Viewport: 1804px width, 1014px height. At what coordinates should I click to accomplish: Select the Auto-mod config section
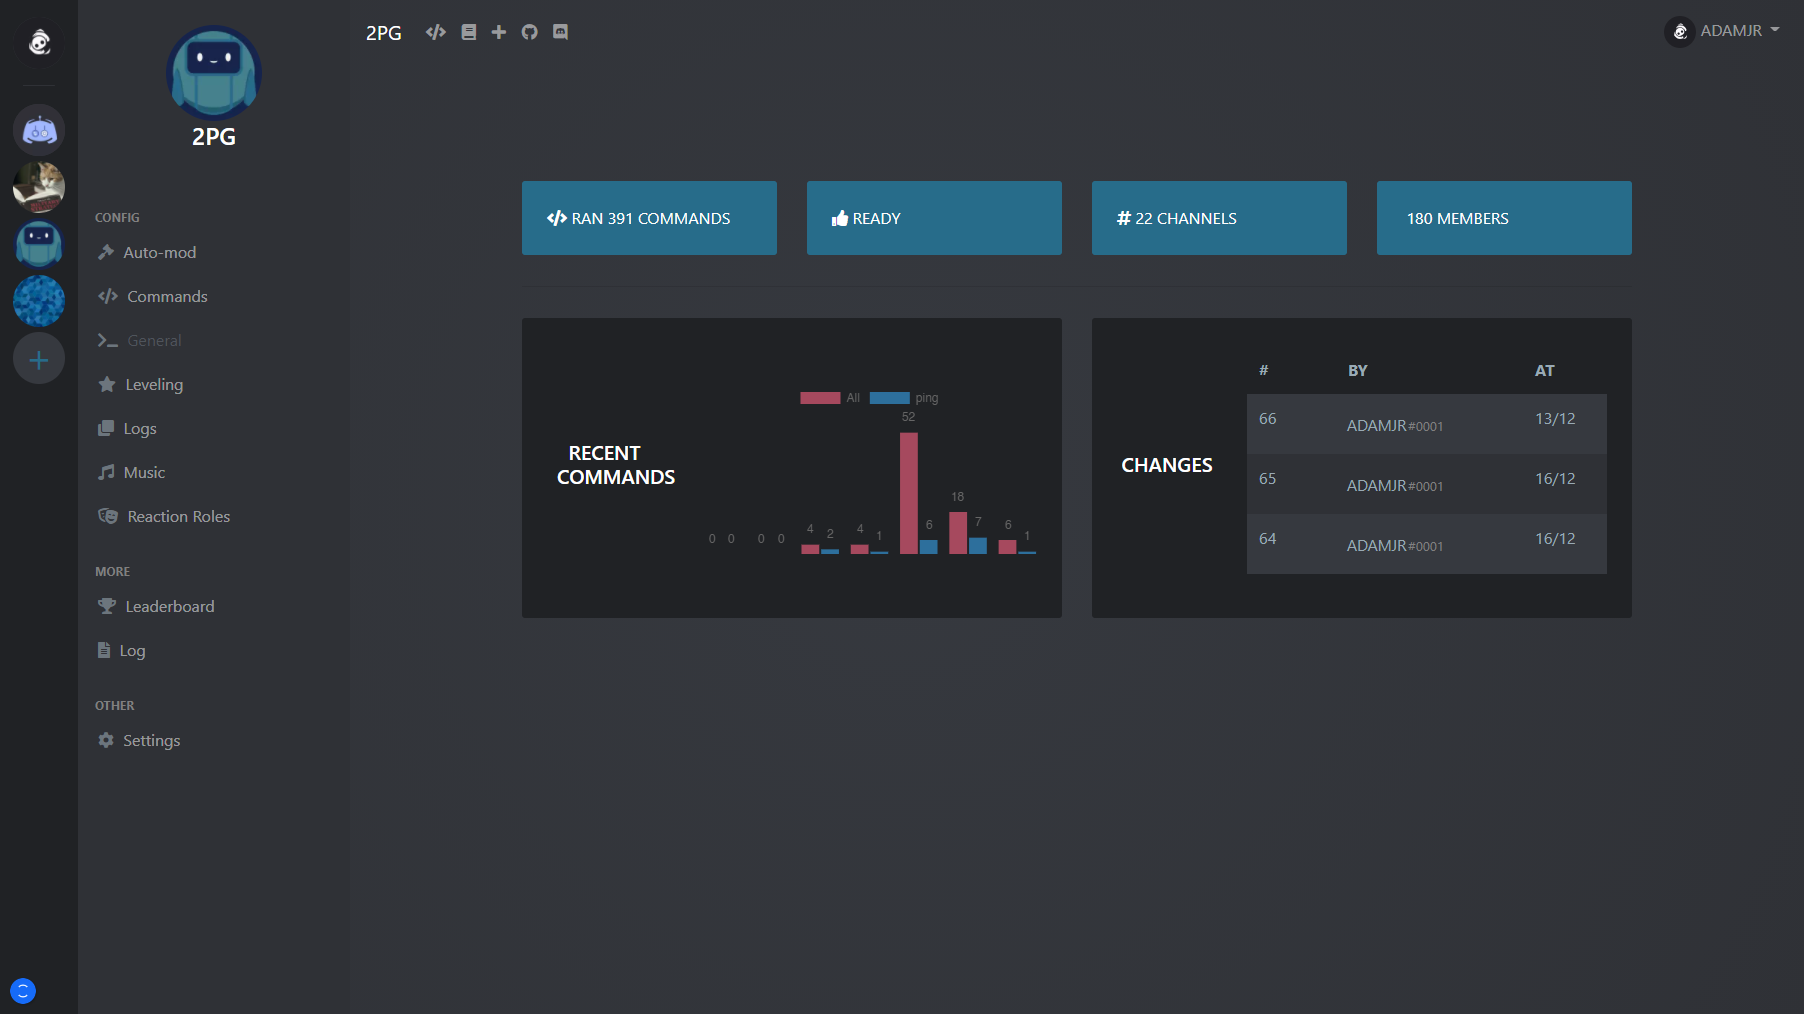[x=158, y=252]
